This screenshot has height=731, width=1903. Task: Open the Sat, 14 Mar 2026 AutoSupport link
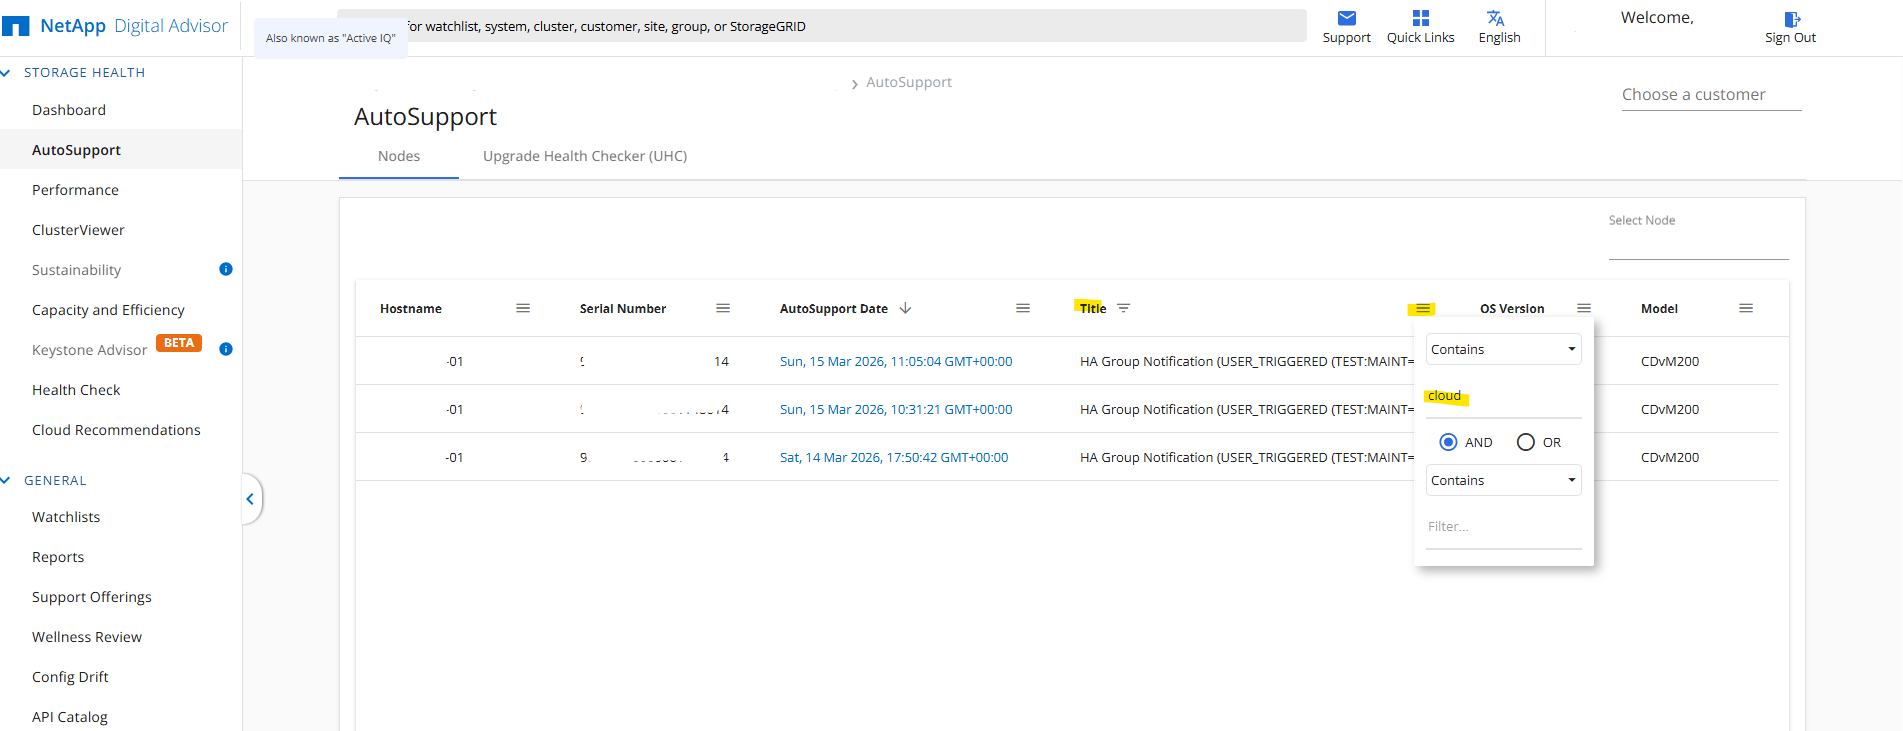(893, 457)
